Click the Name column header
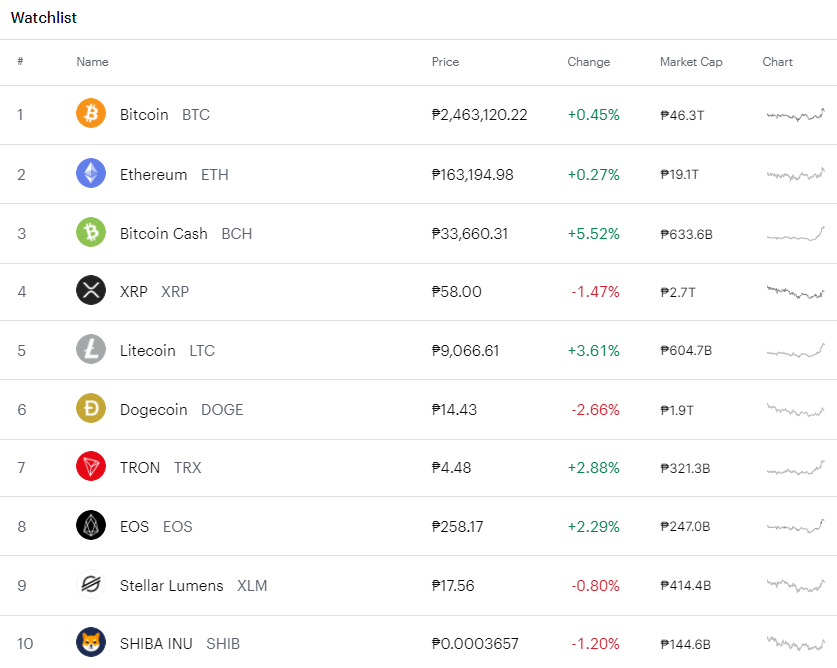 [x=92, y=62]
